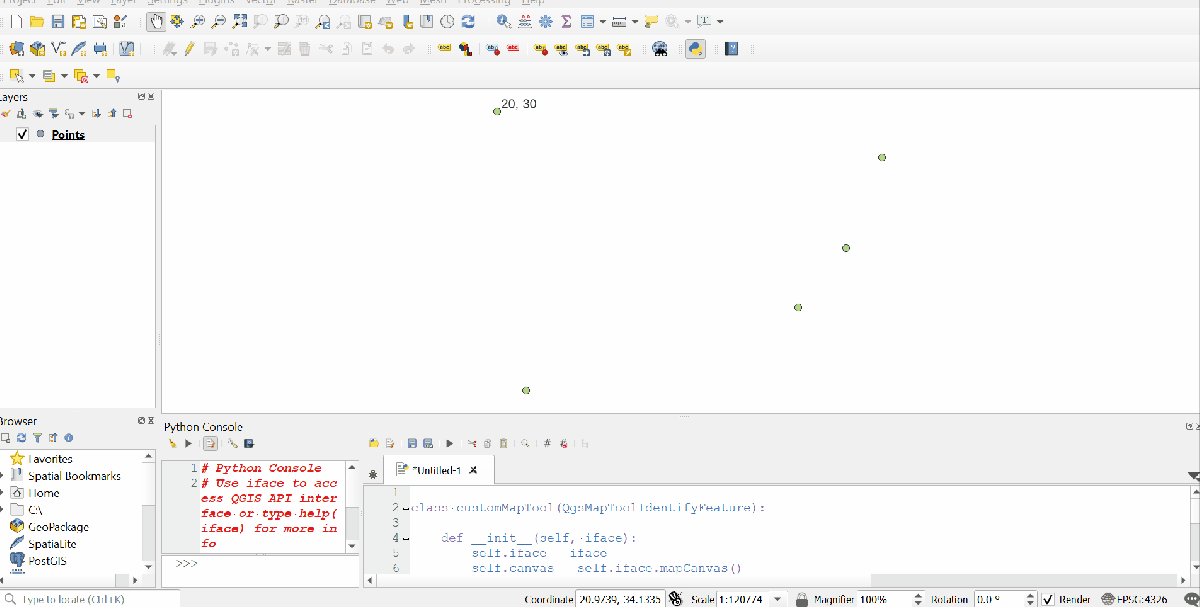Refresh the map canvas with the blue arrows icon
1200x607 pixels.
coord(469,21)
